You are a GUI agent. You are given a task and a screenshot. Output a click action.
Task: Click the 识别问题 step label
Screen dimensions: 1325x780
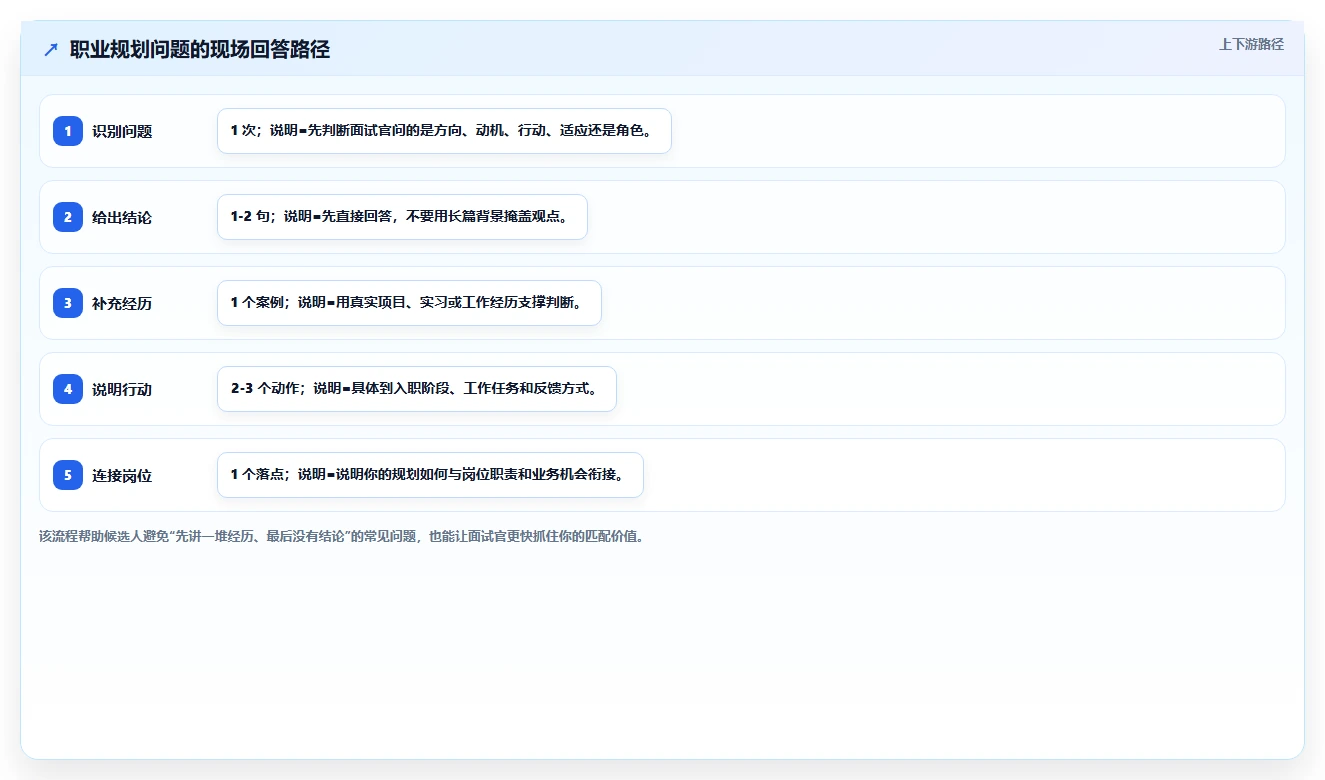pyautogui.click(x=122, y=131)
